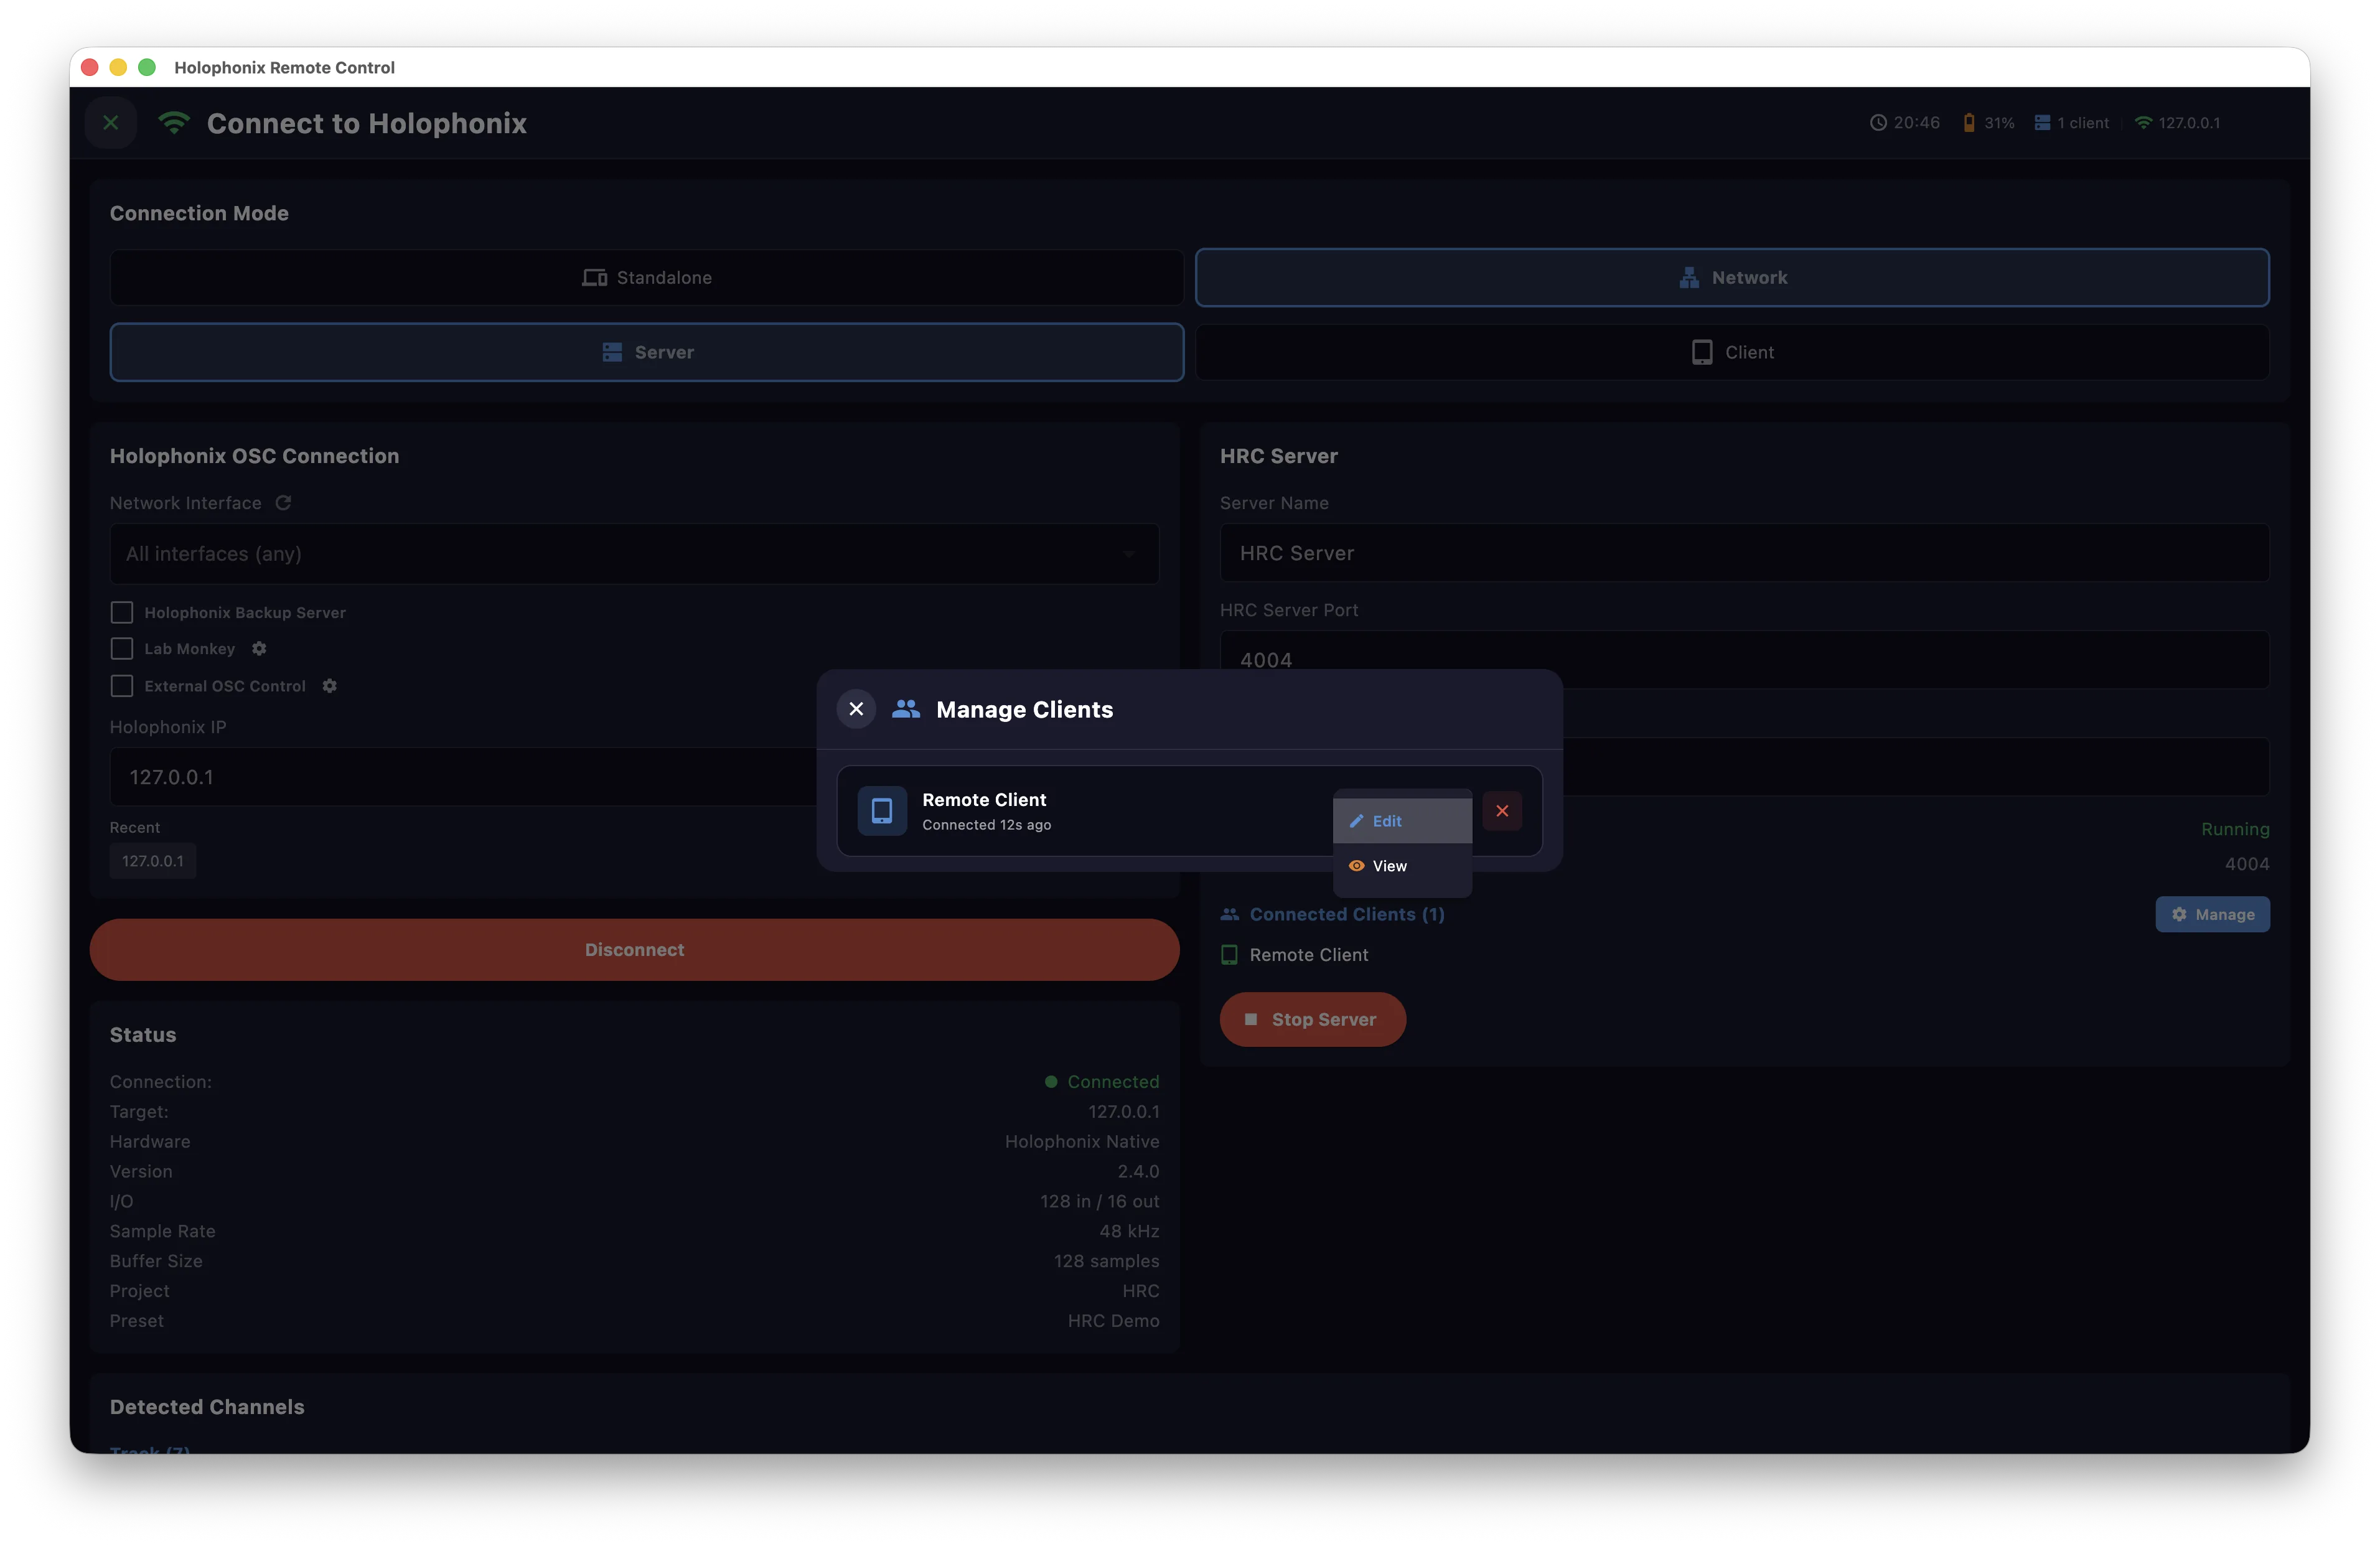Click tablet icon beside Remote Client list entry
This screenshot has height=1546, width=2380.
[1229, 955]
